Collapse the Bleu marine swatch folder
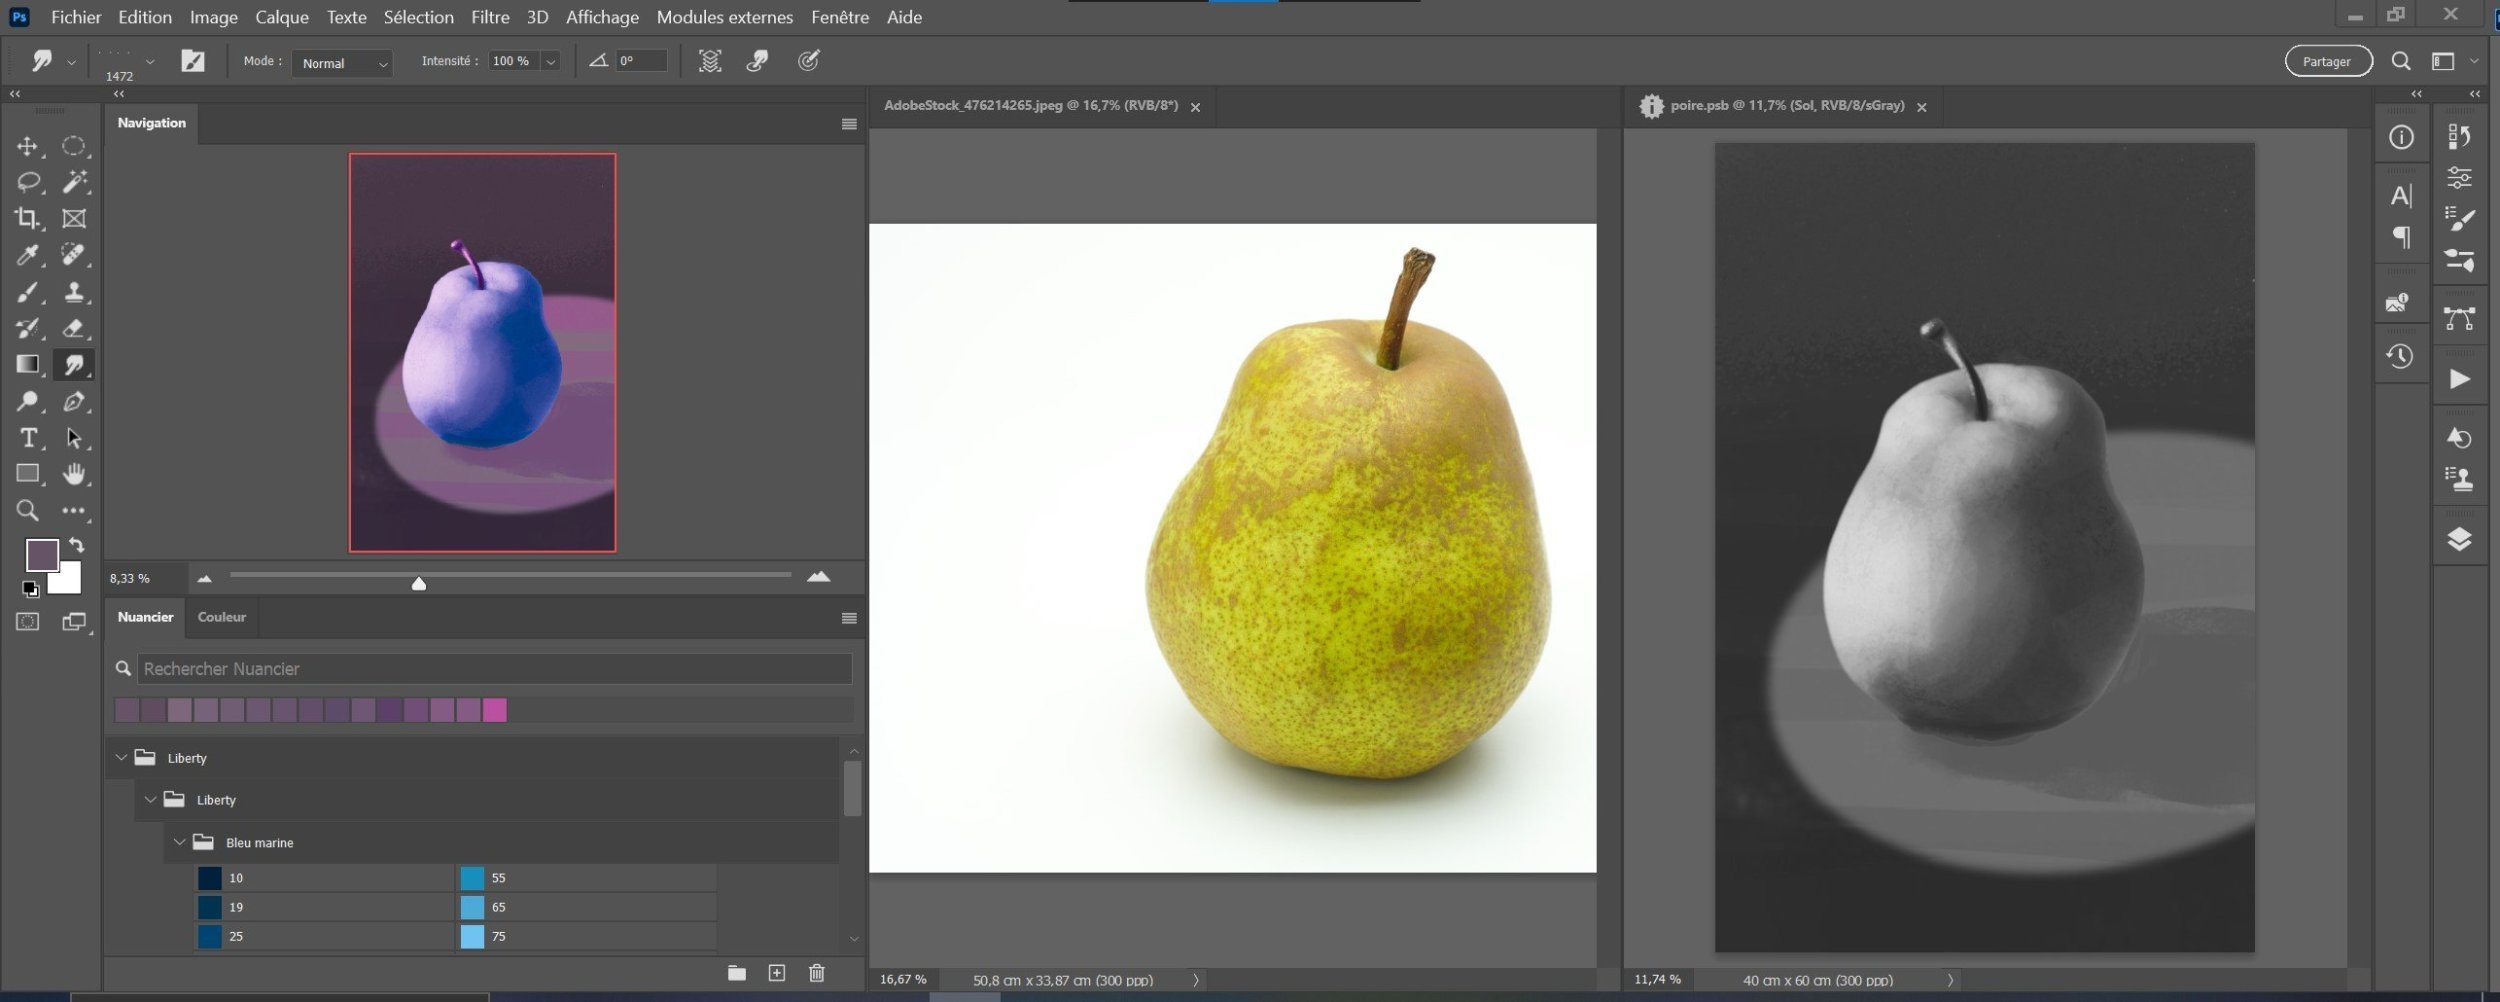This screenshot has height=1002, width=2500. coord(180,843)
